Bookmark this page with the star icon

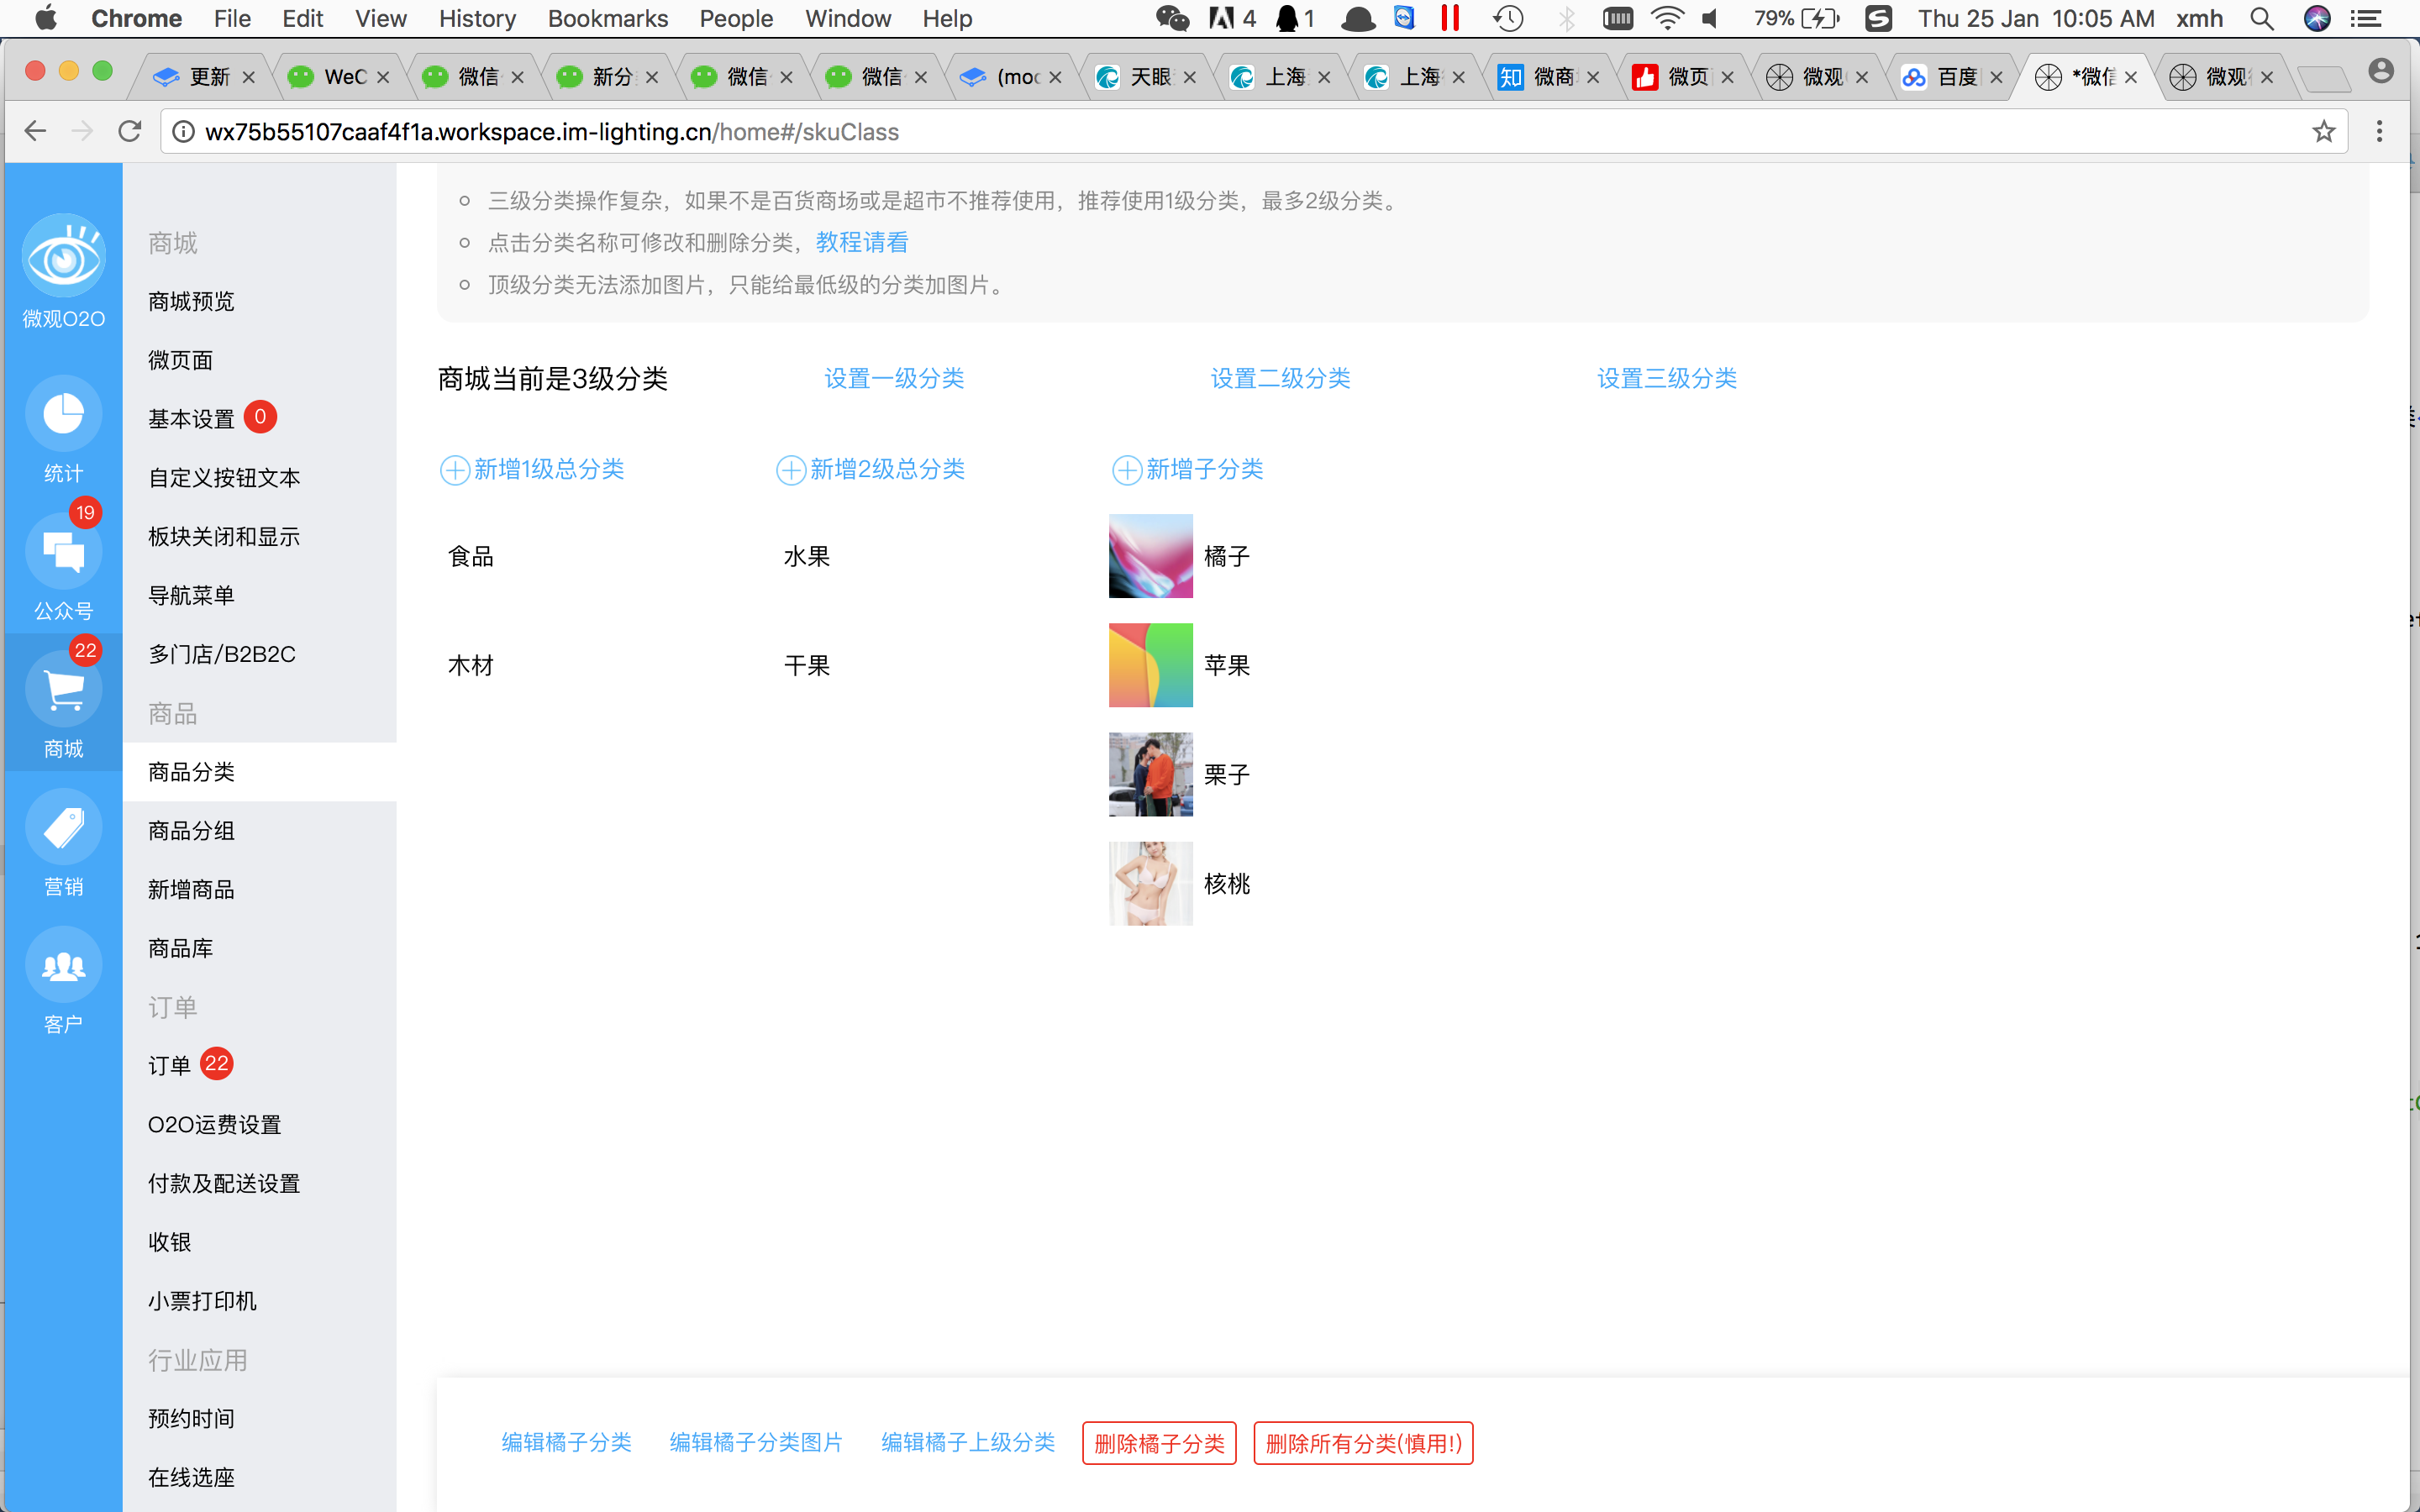(2324, 131)
